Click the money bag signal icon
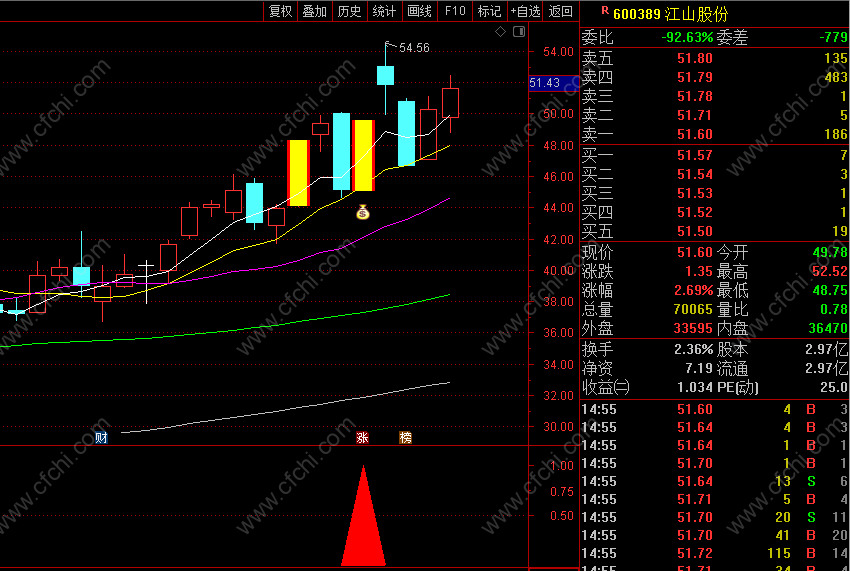The width and height of the screenshot is (850, 571). pyautogui.click(x=363, y=213)
